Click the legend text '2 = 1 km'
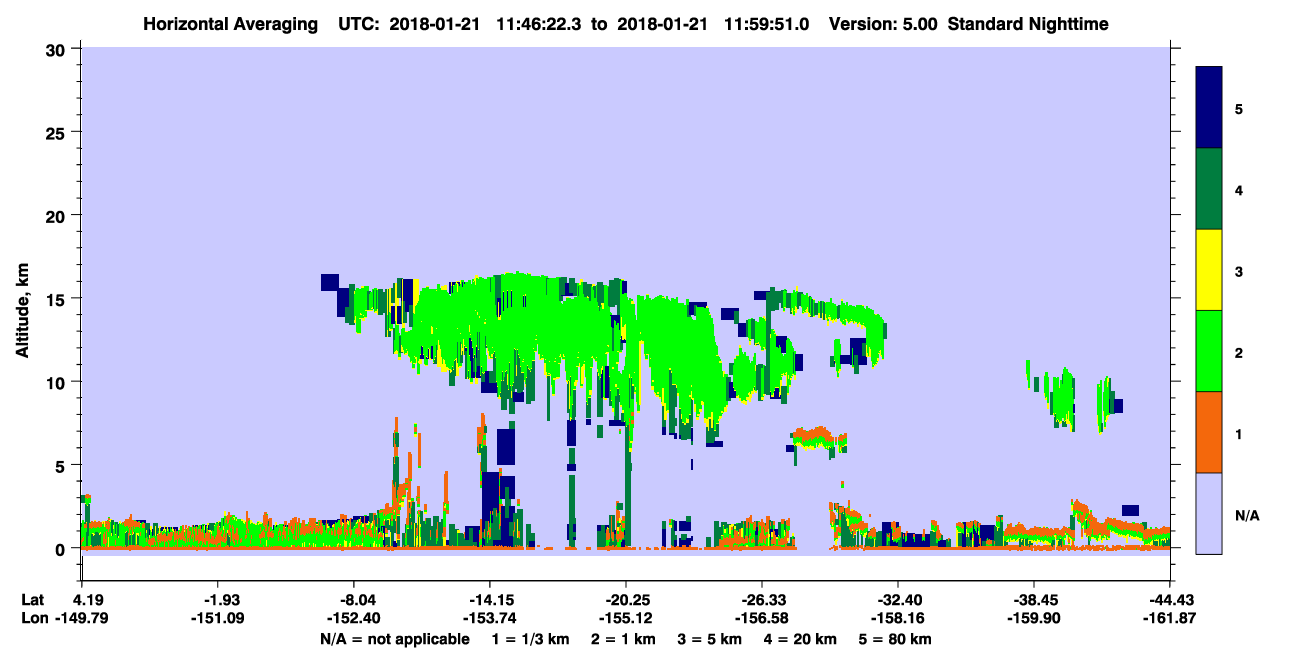This screenshot has width=1300, height=667. click(625, 639)
